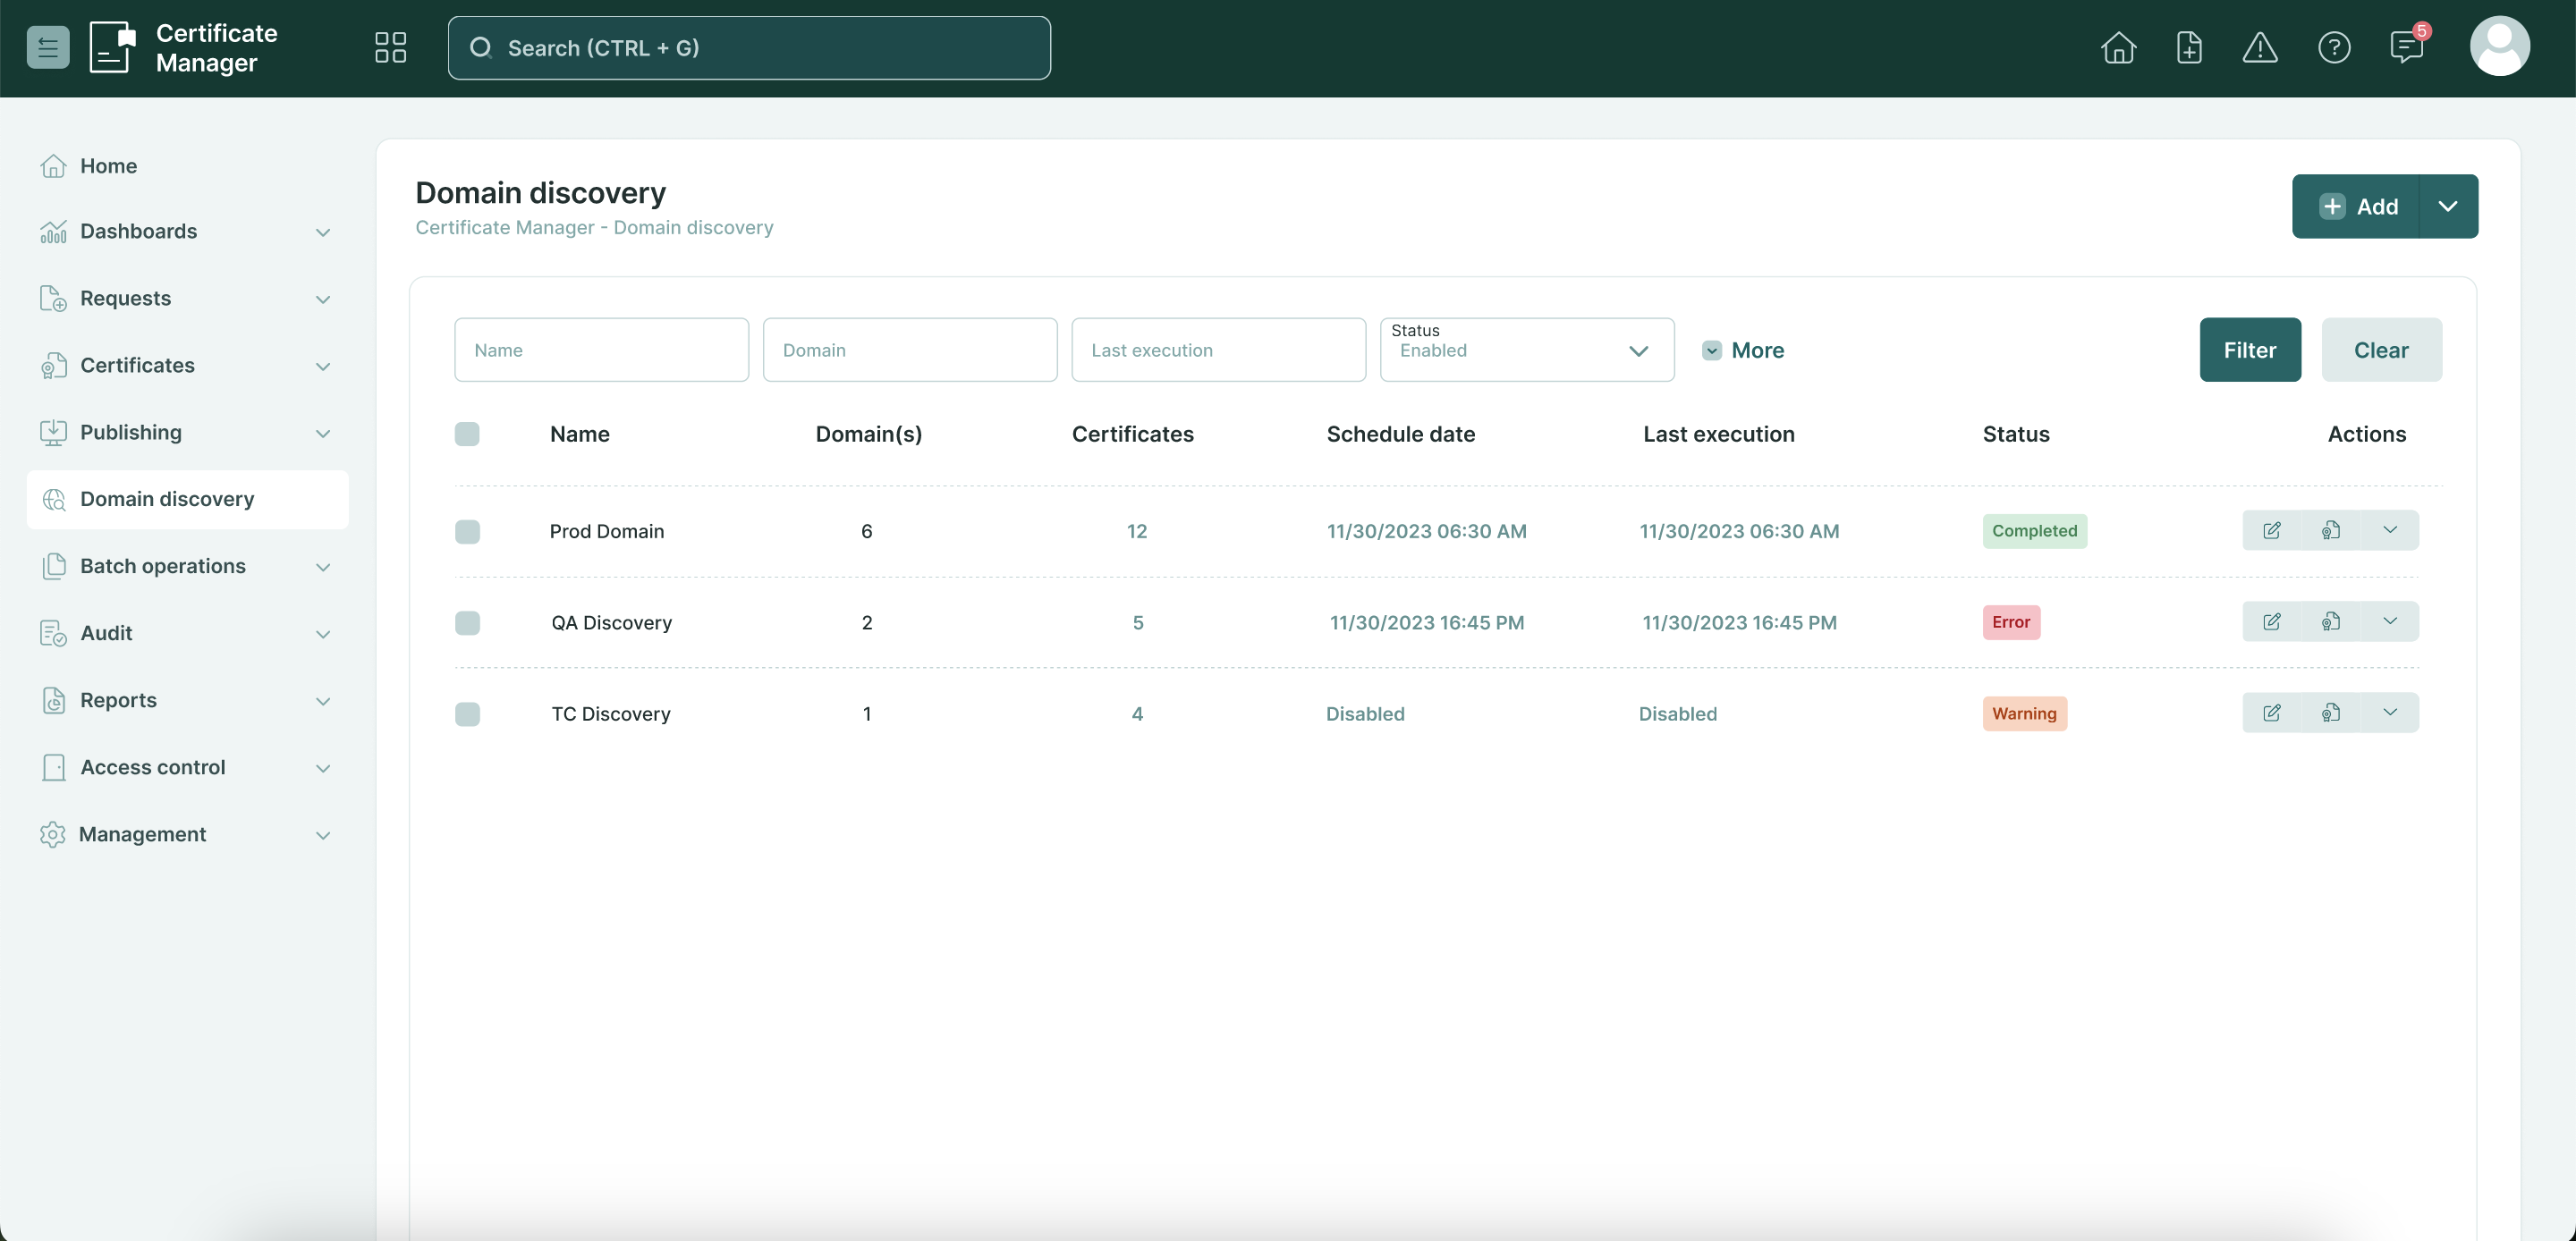The height and width of the screenshot is (1241, 2576).
Task: Open messages icon with badge 5
Action: 2407,46
